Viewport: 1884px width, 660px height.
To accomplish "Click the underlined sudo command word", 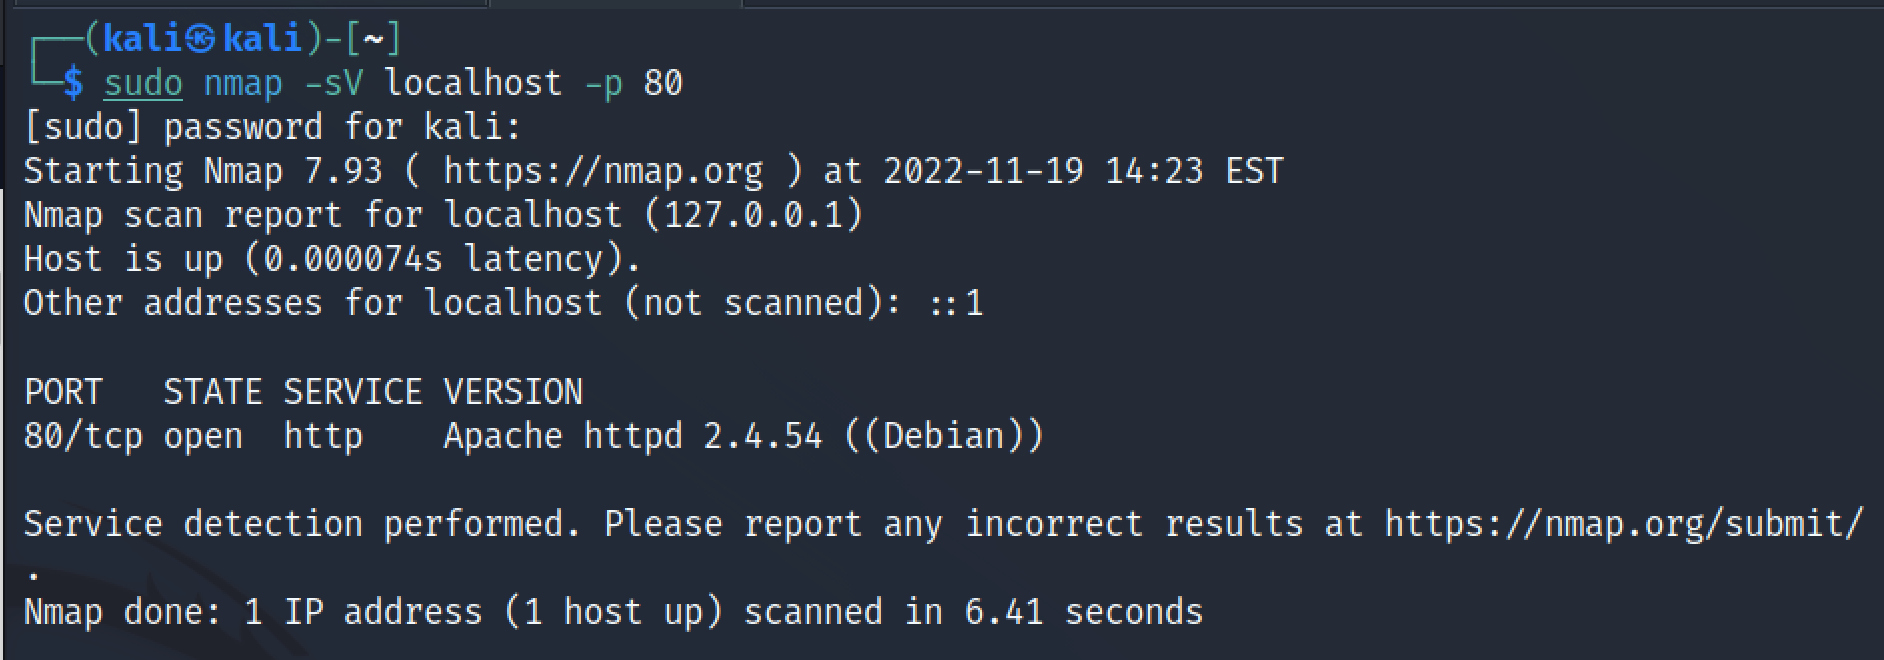I will tap(143, 83).
